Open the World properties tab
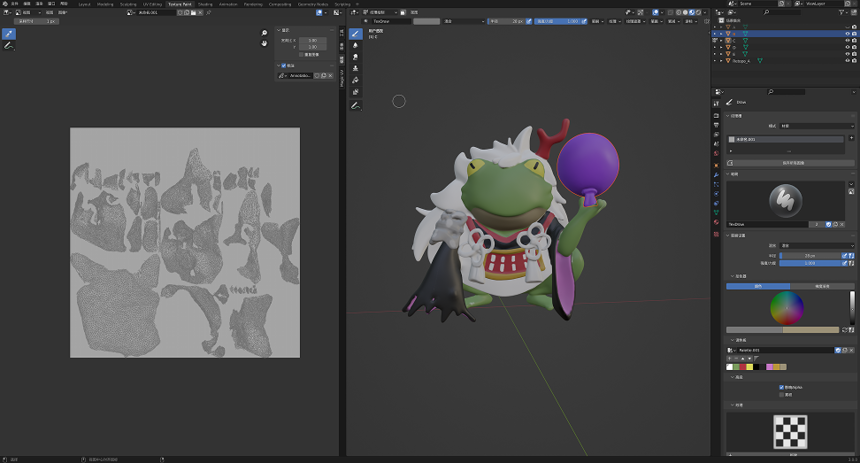This screenshot has height=463, width=860. point(716,153)
